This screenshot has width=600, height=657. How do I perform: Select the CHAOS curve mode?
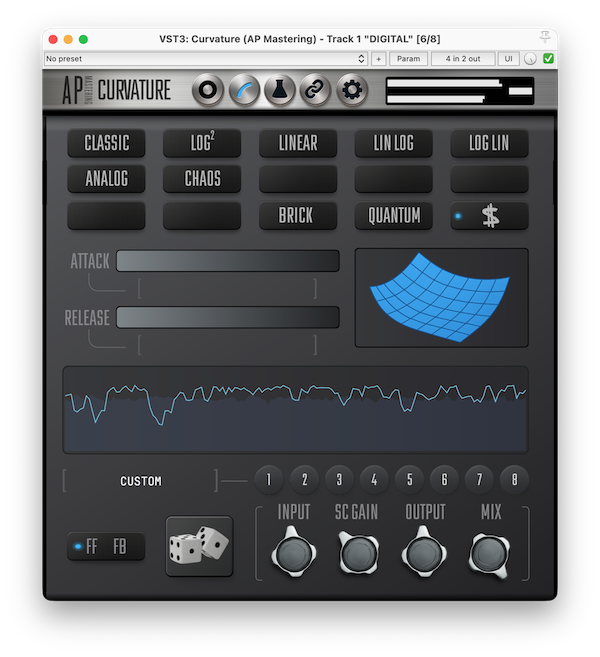[x=202, y=179]
